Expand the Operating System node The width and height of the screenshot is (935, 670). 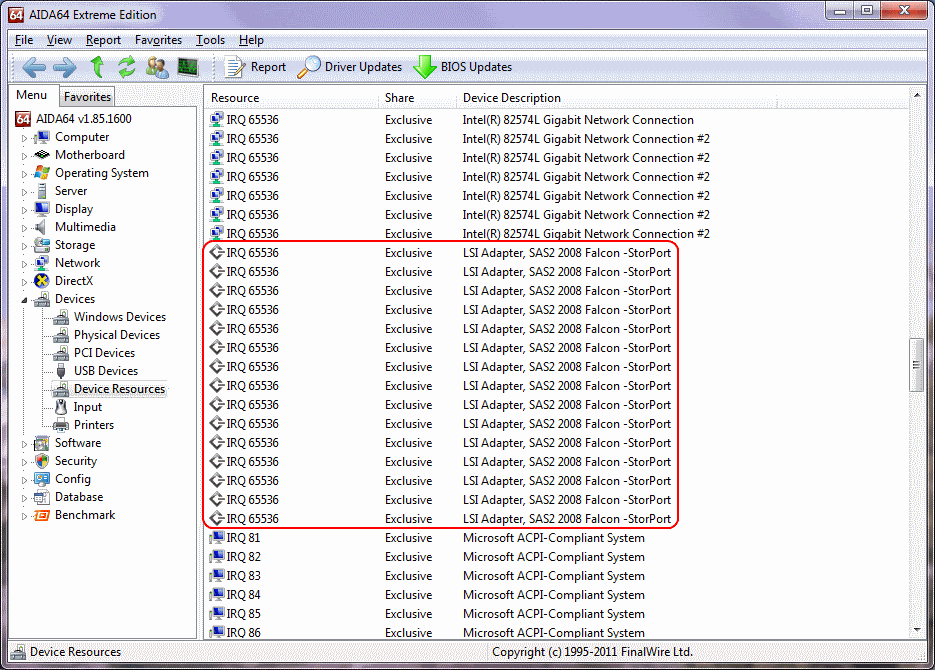pyautogui.click(x=24, y=174)
